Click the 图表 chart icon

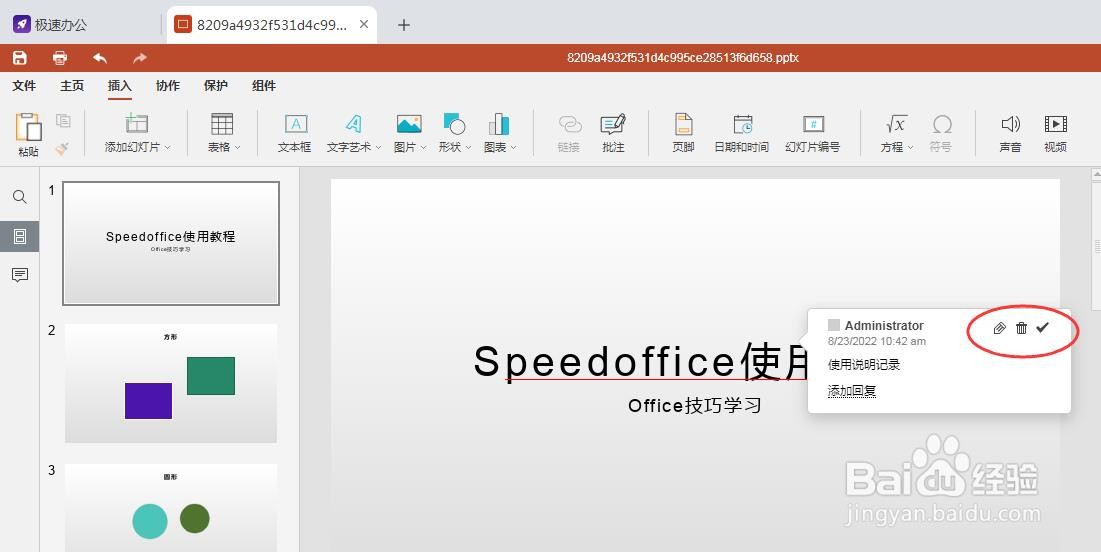pyautogui.click(x=499, y=124)
